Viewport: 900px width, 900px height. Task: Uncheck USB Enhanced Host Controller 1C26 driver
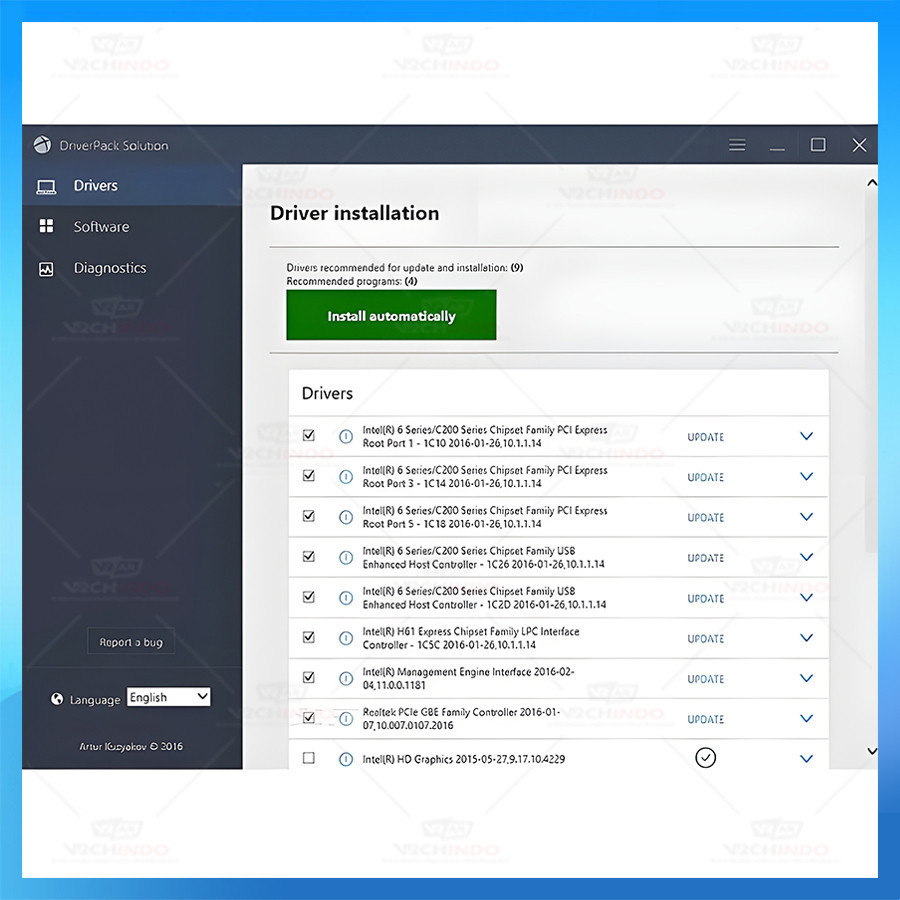click(309, 556)
